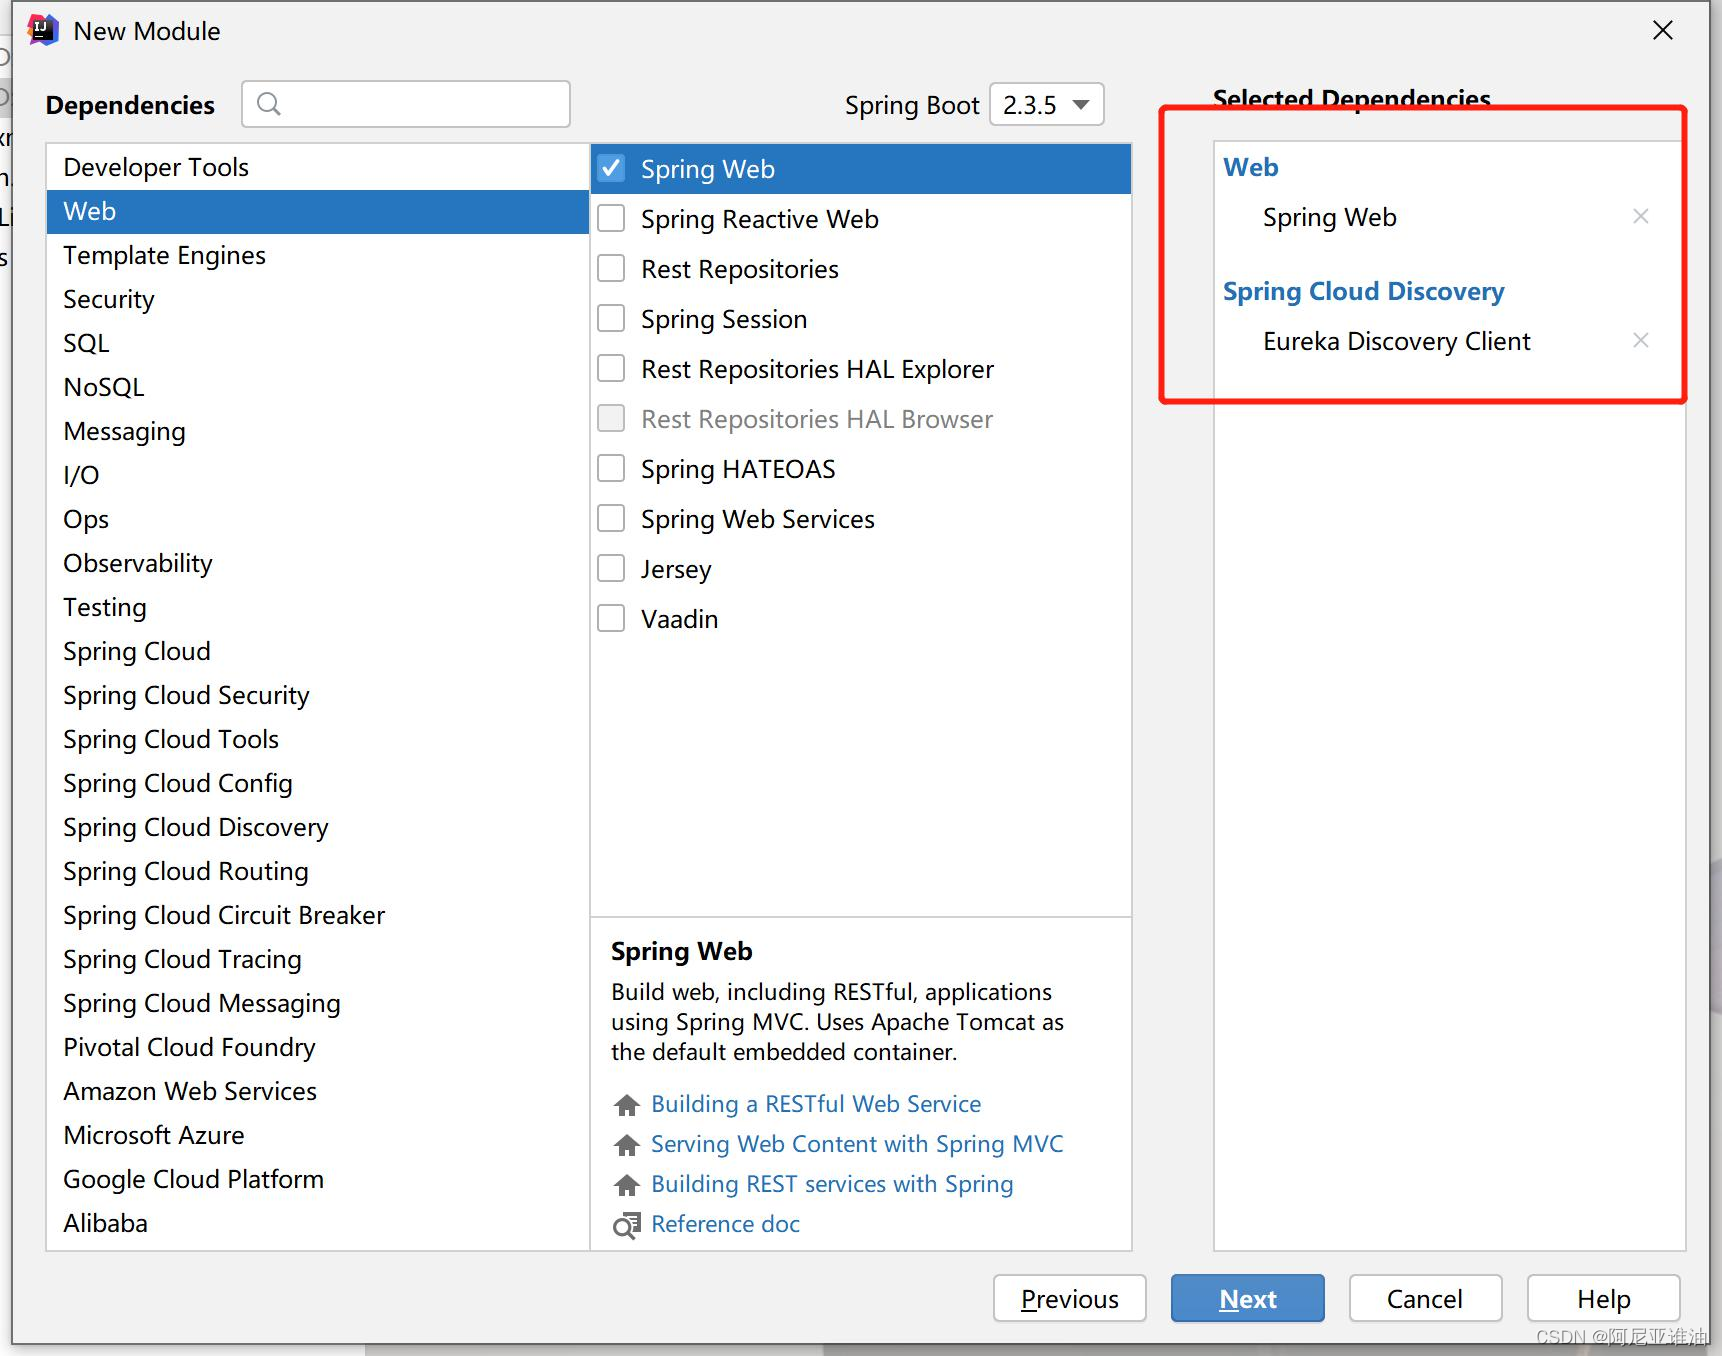Open the Spring Boot version dropdown
Viewport: 1722px width, 1356px height.
point(1046,104)
